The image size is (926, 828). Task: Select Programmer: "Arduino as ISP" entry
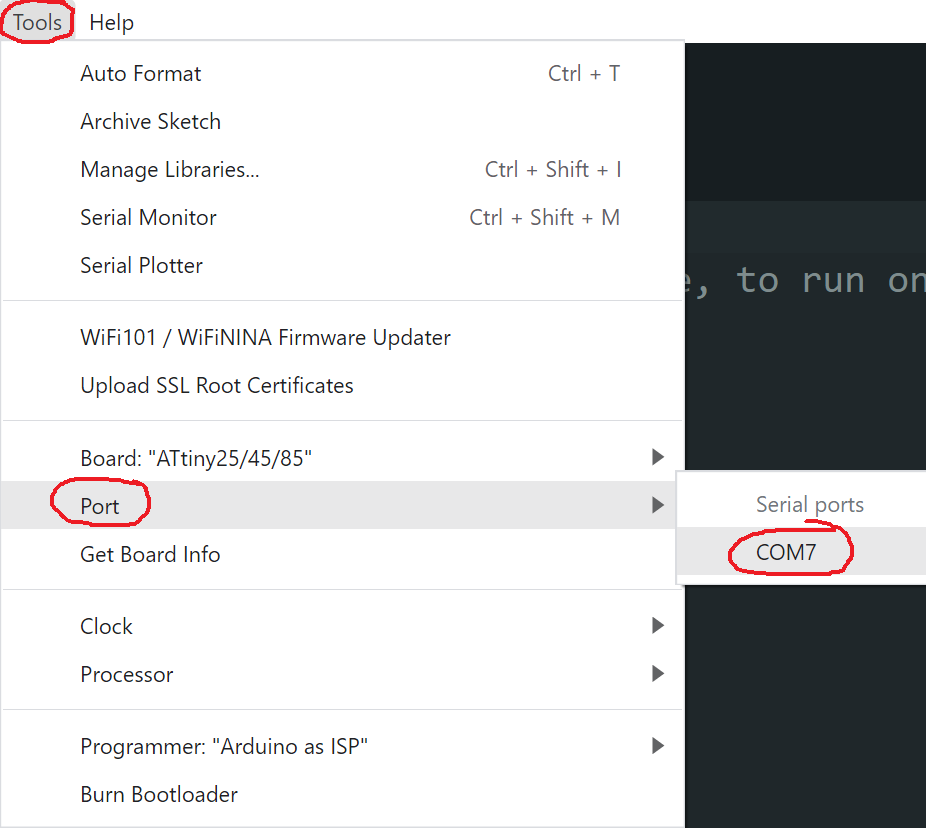(224, 746)
